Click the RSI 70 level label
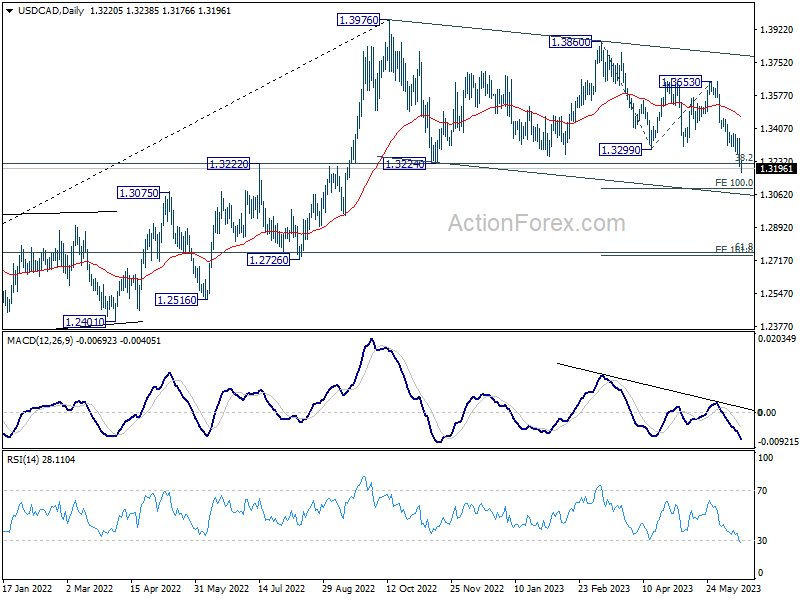Image resolution: width=800 pixels, height=600 pixels. (762, 490)
